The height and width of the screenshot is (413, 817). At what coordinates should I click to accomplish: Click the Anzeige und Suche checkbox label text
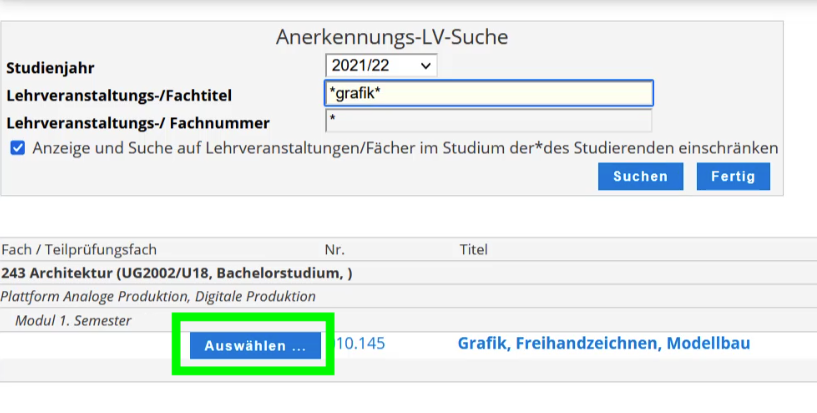[x=405, y=148]
